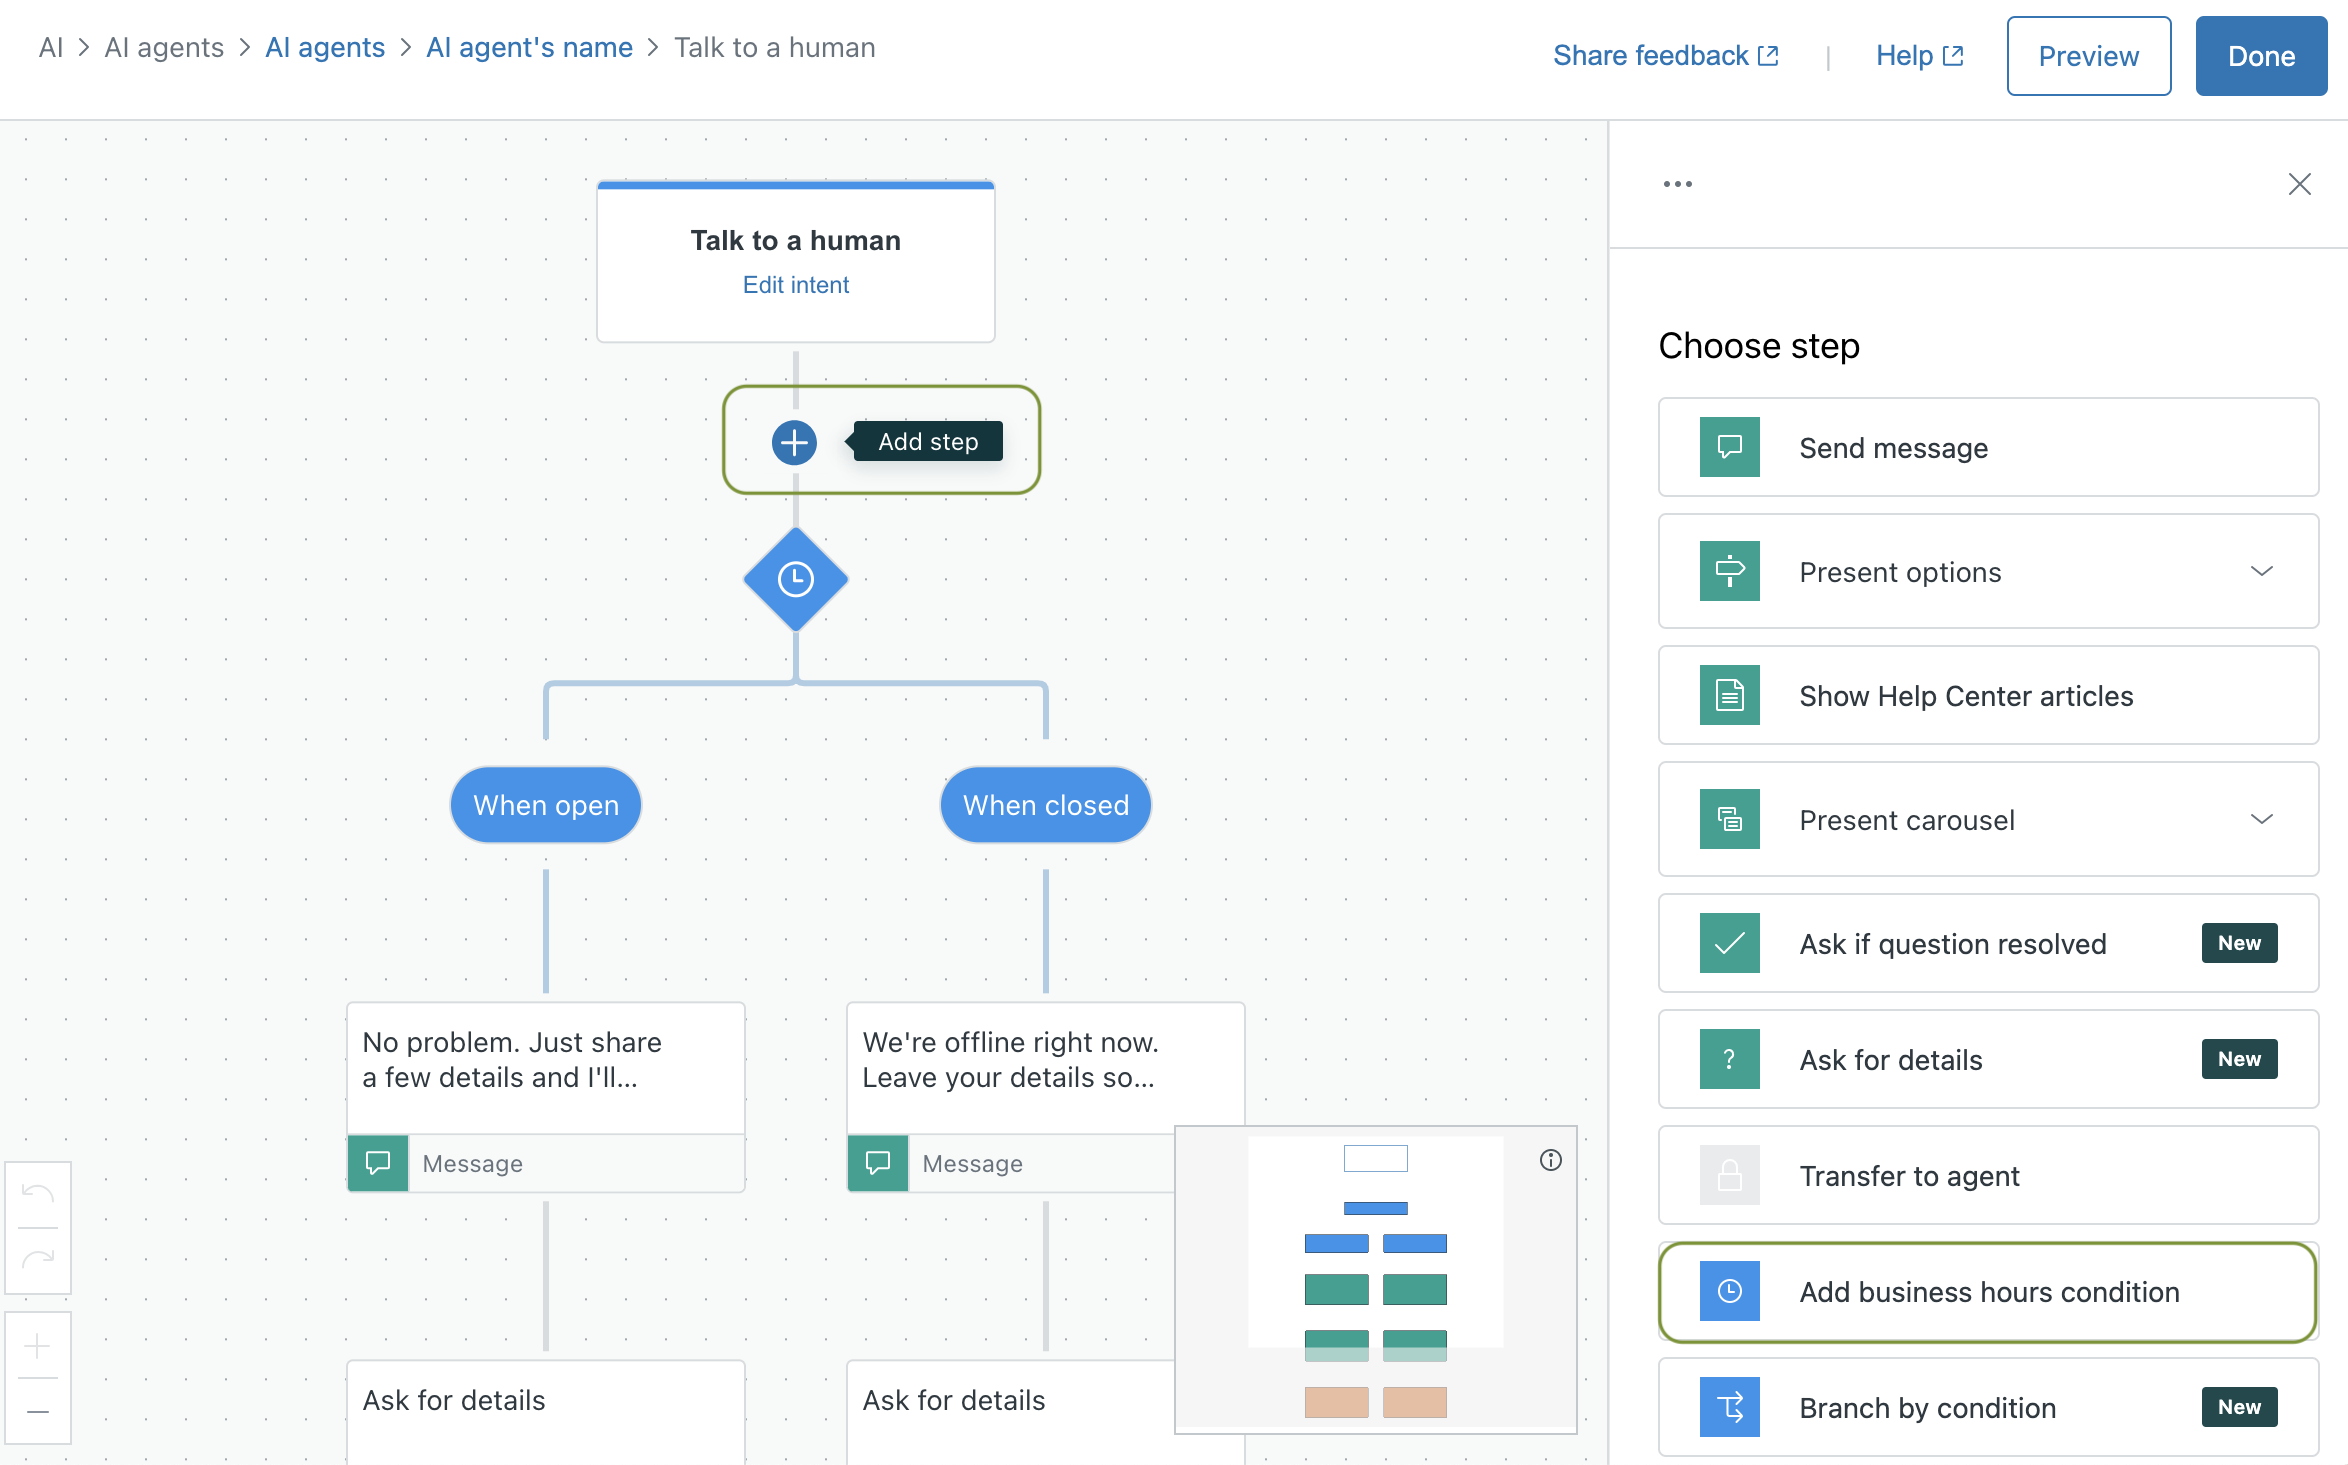This screenshot has height=1465, width=2348.
Task: Zoom out with the canvas minus button
Action: [38, 1411]
